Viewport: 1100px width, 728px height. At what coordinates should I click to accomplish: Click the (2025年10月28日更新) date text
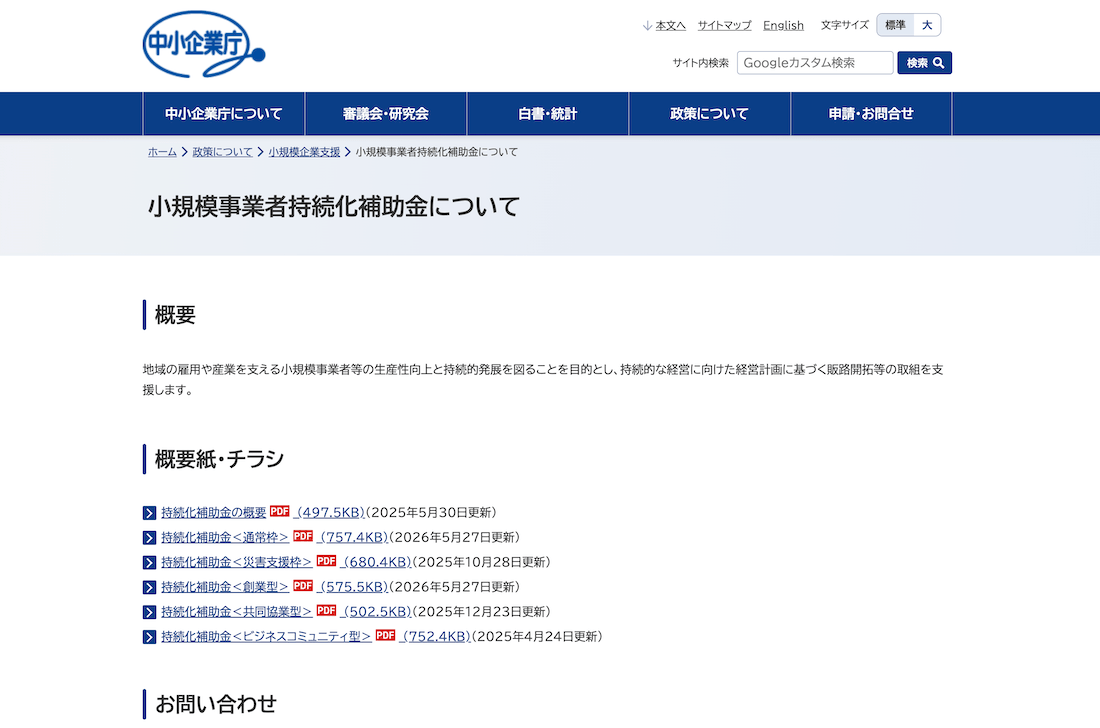tap(482, 562)
